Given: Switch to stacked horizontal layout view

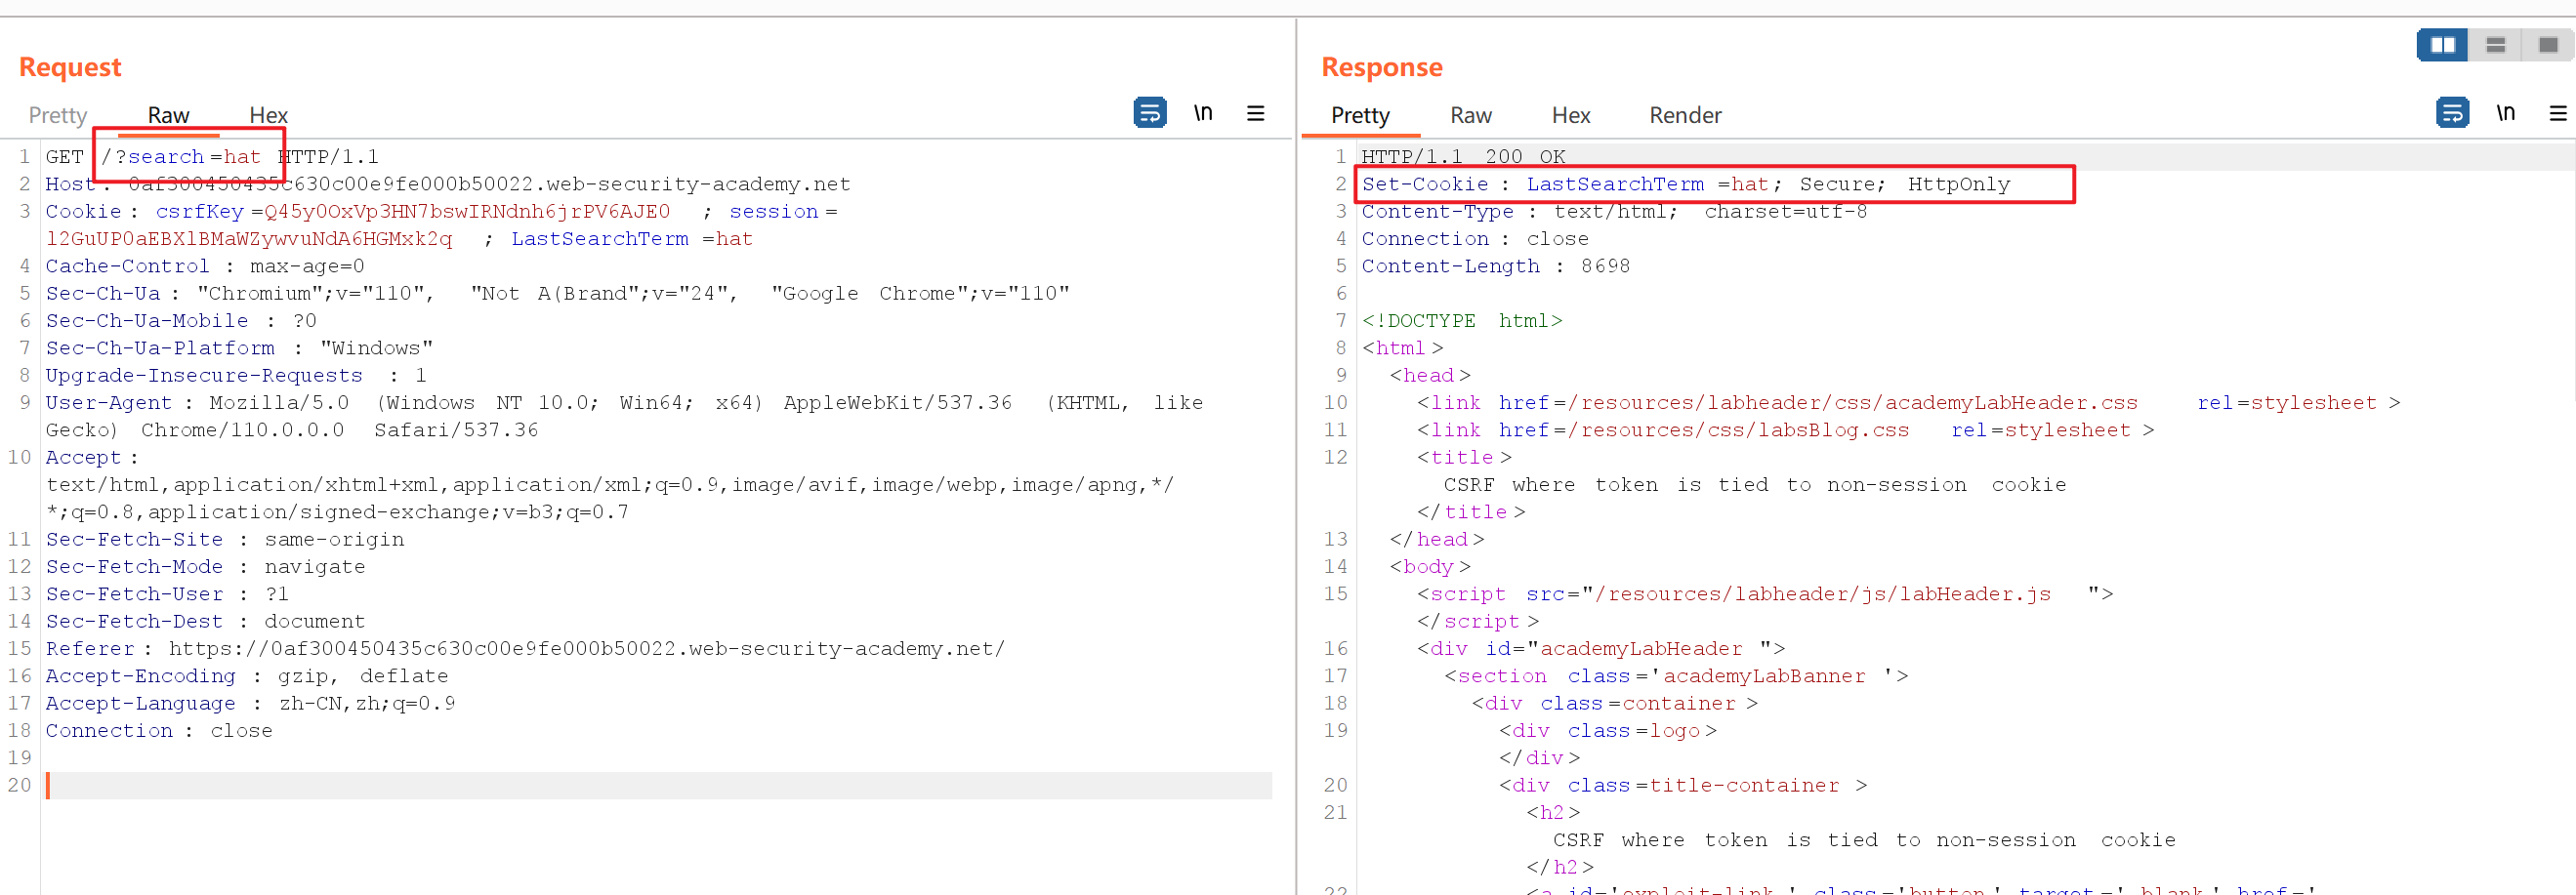Looking at the screenshot, I should (x=2495, y=44).
